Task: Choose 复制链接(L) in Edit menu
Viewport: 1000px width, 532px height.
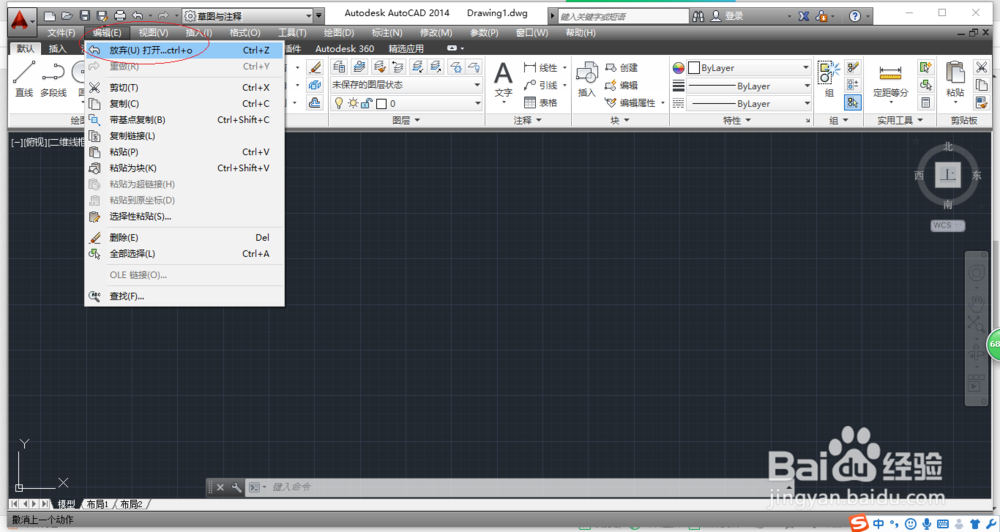Action: tap(184, 135)
